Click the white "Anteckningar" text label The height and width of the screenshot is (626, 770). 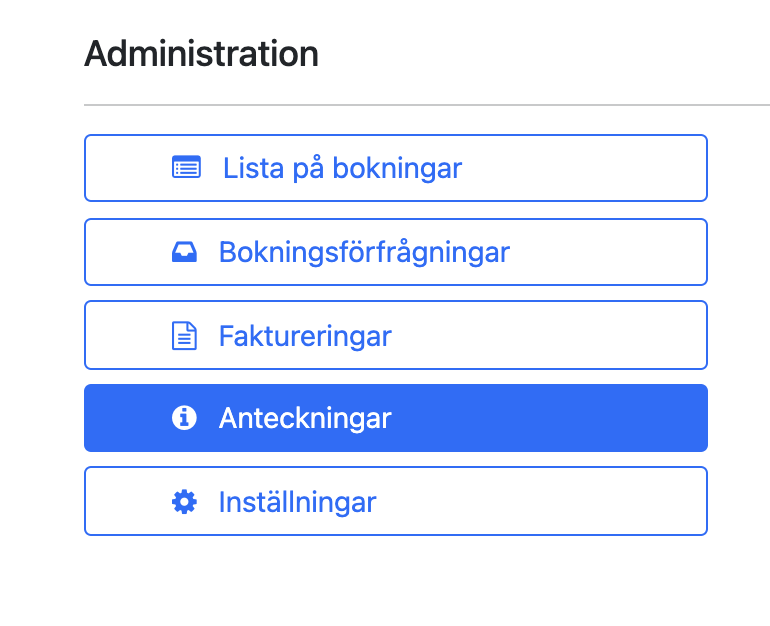[x=305, y=419]
